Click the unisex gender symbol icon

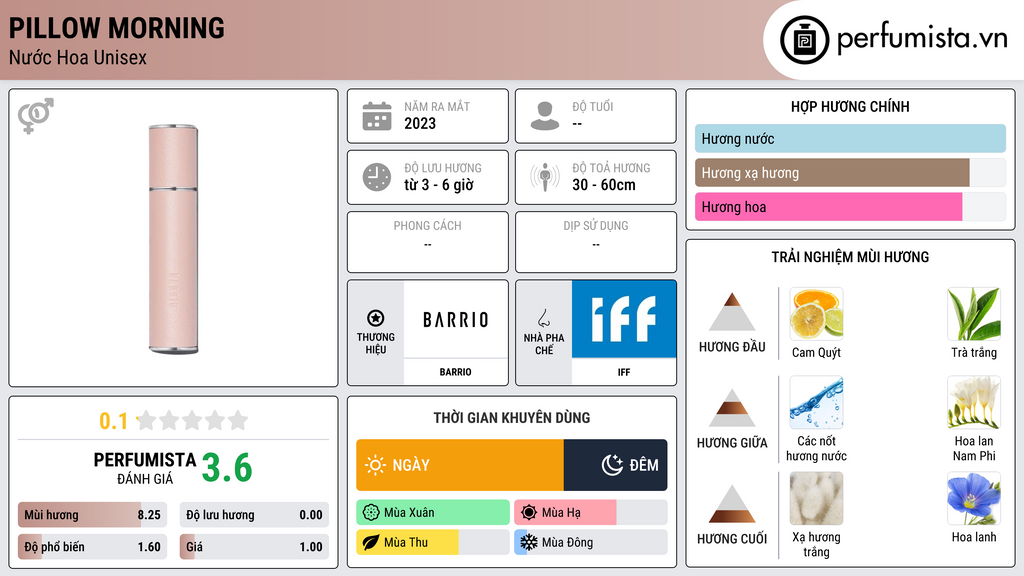[36, 116]
